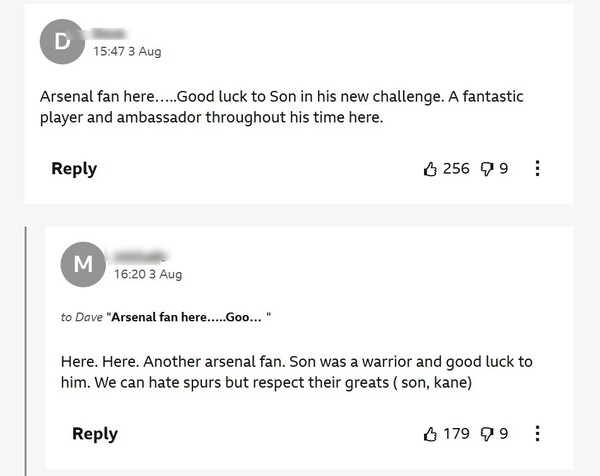Dislike the first comment about Son's new challenge
The height and width of the screenshot is (476, 600).
click(488, 169)
